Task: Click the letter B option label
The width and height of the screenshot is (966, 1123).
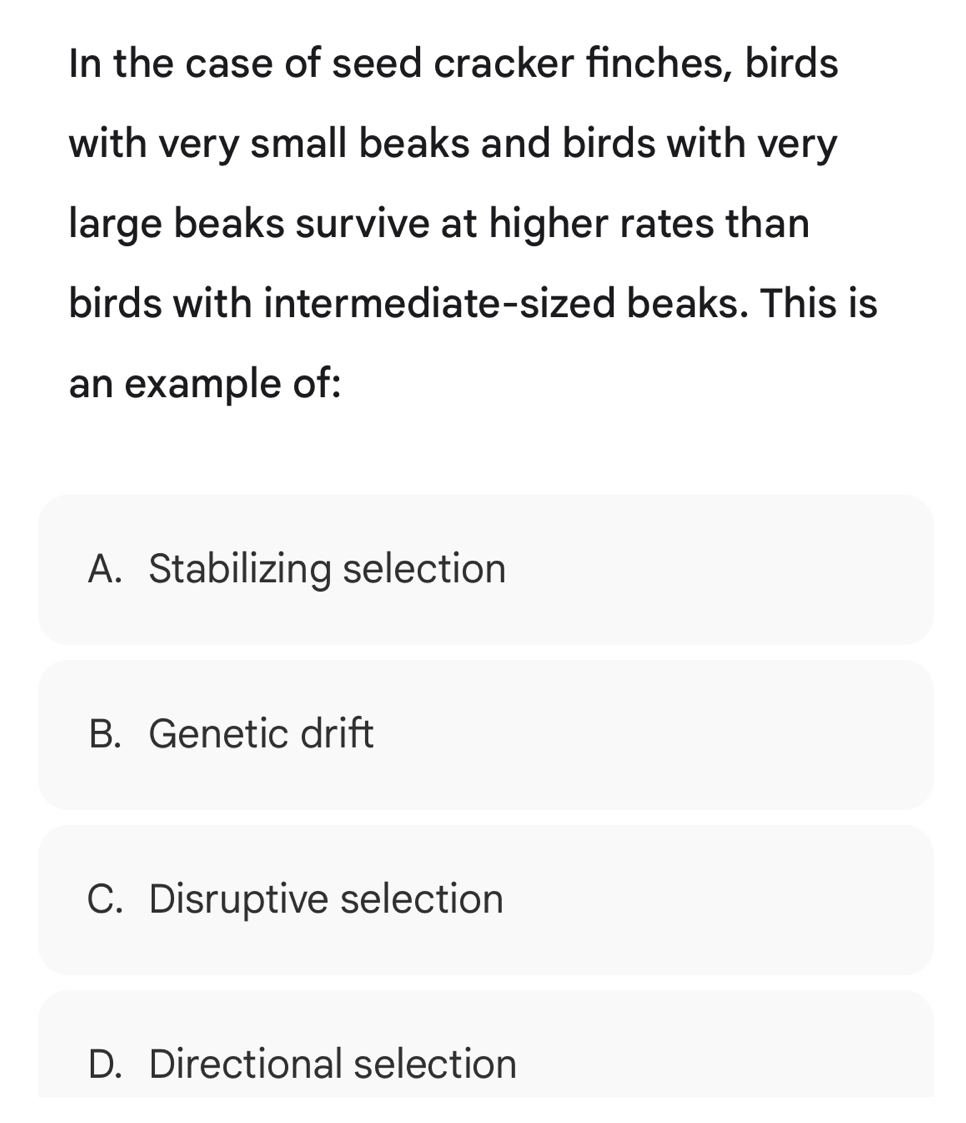Action: [104, 735]
